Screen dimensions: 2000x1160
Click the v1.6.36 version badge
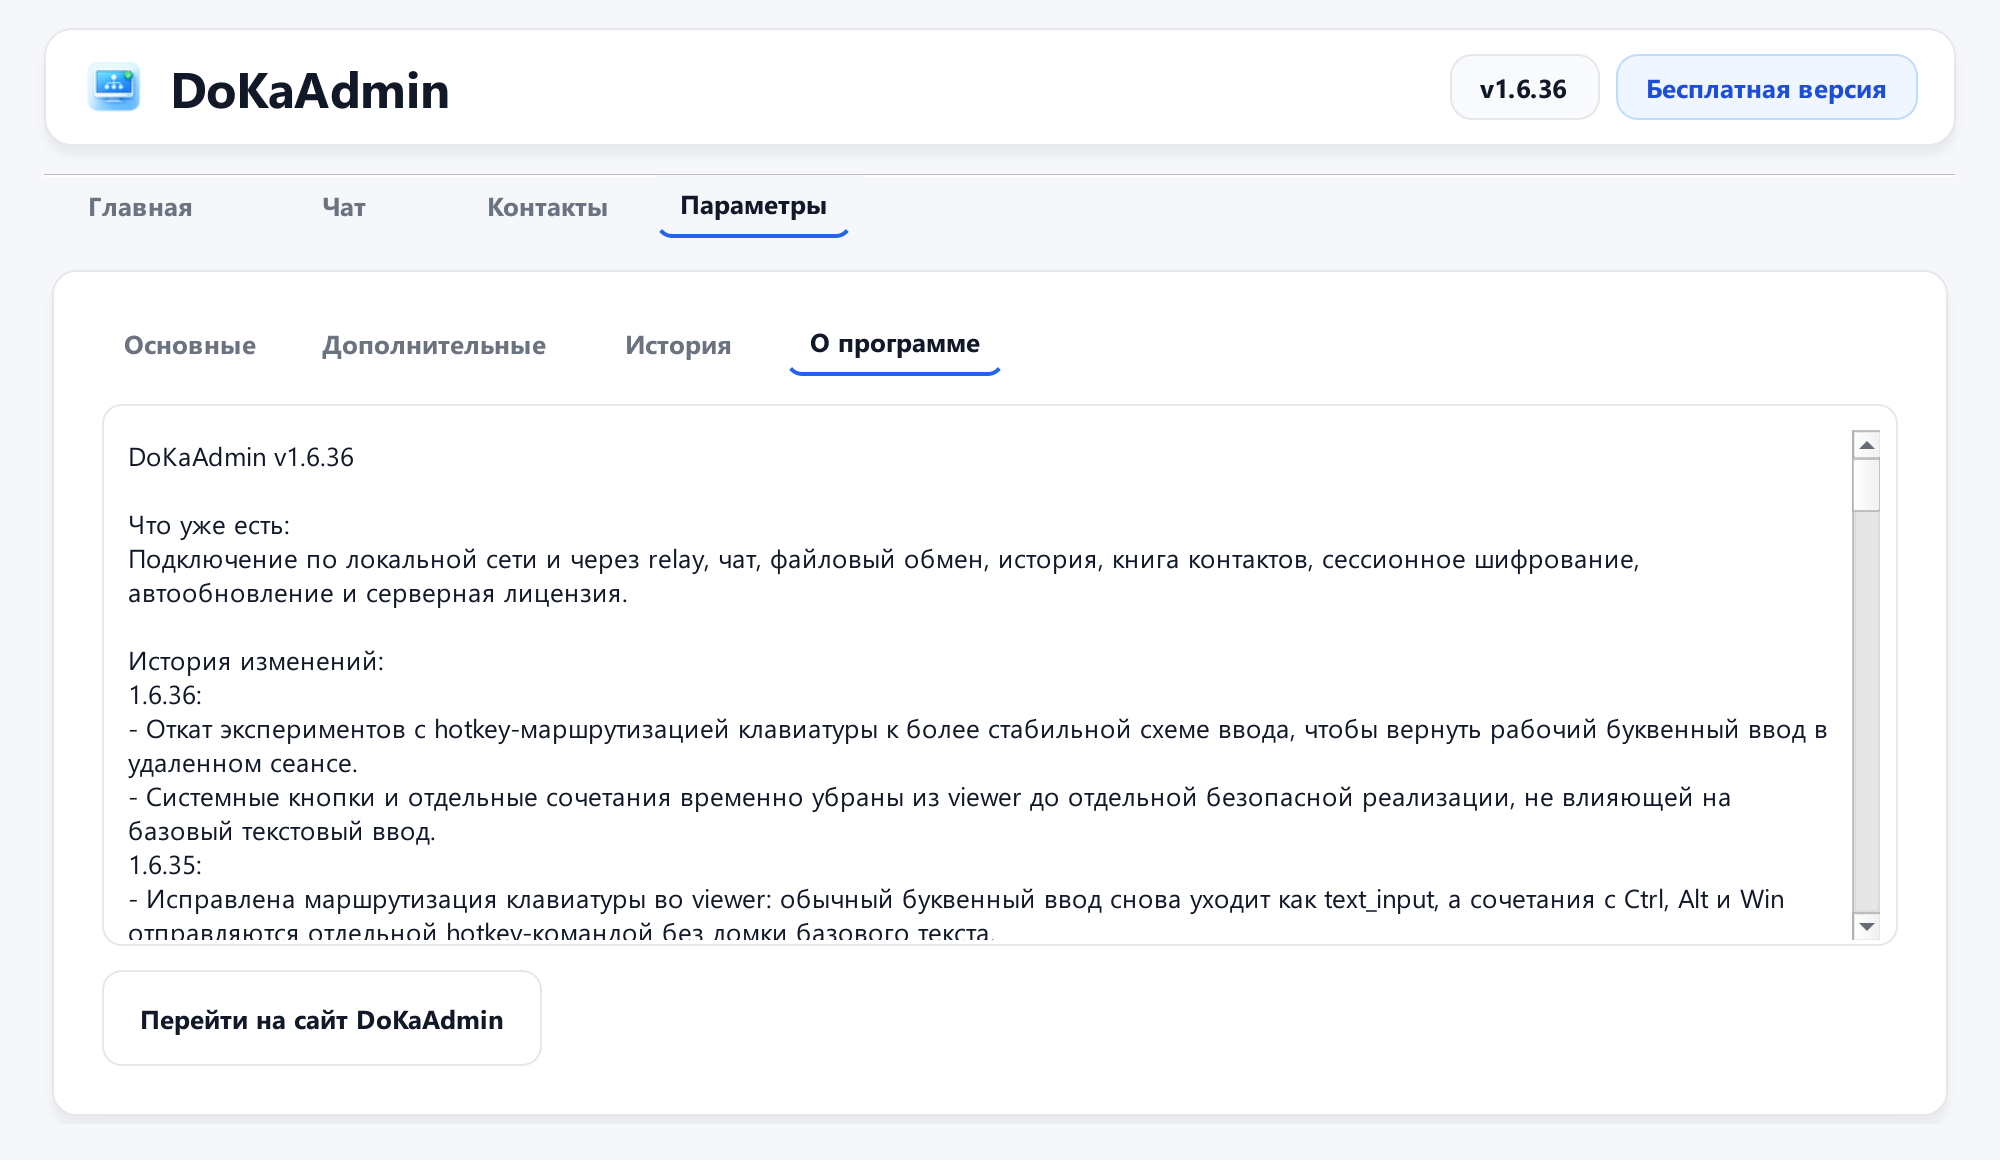pyautogui.click(x=1524, y=88)
